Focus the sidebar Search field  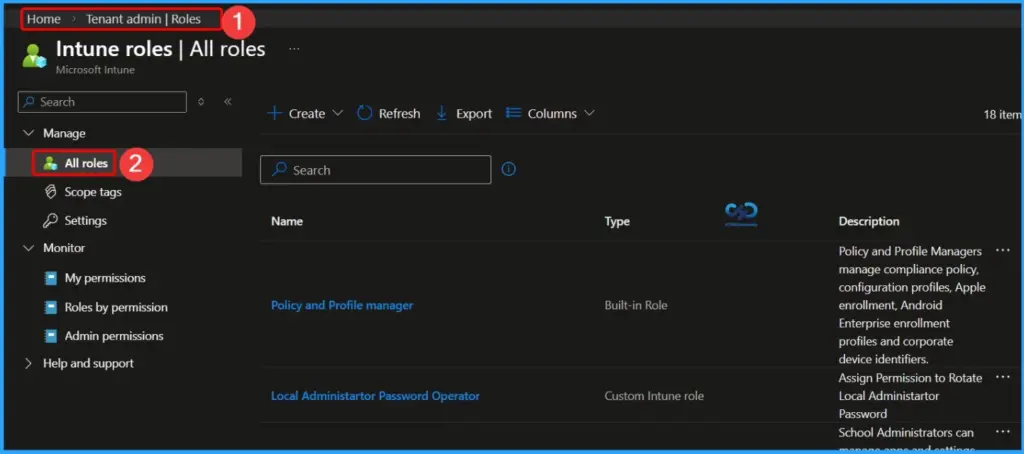tap(102, 102)
